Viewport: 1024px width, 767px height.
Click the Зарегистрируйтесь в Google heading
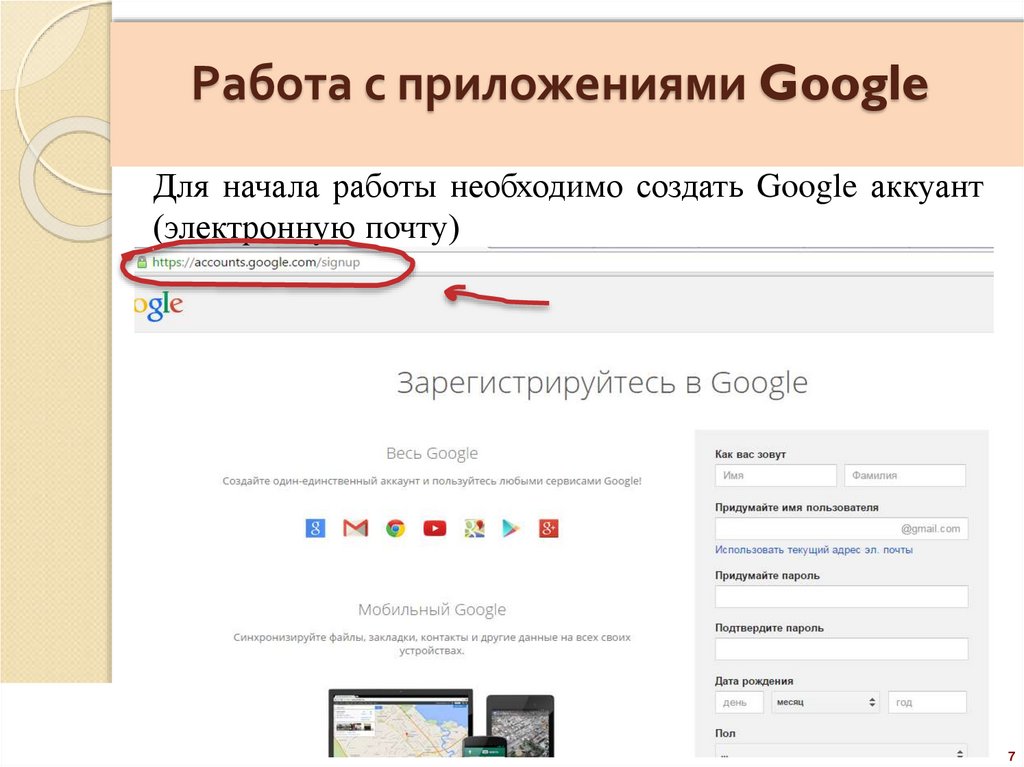[602, 384]
